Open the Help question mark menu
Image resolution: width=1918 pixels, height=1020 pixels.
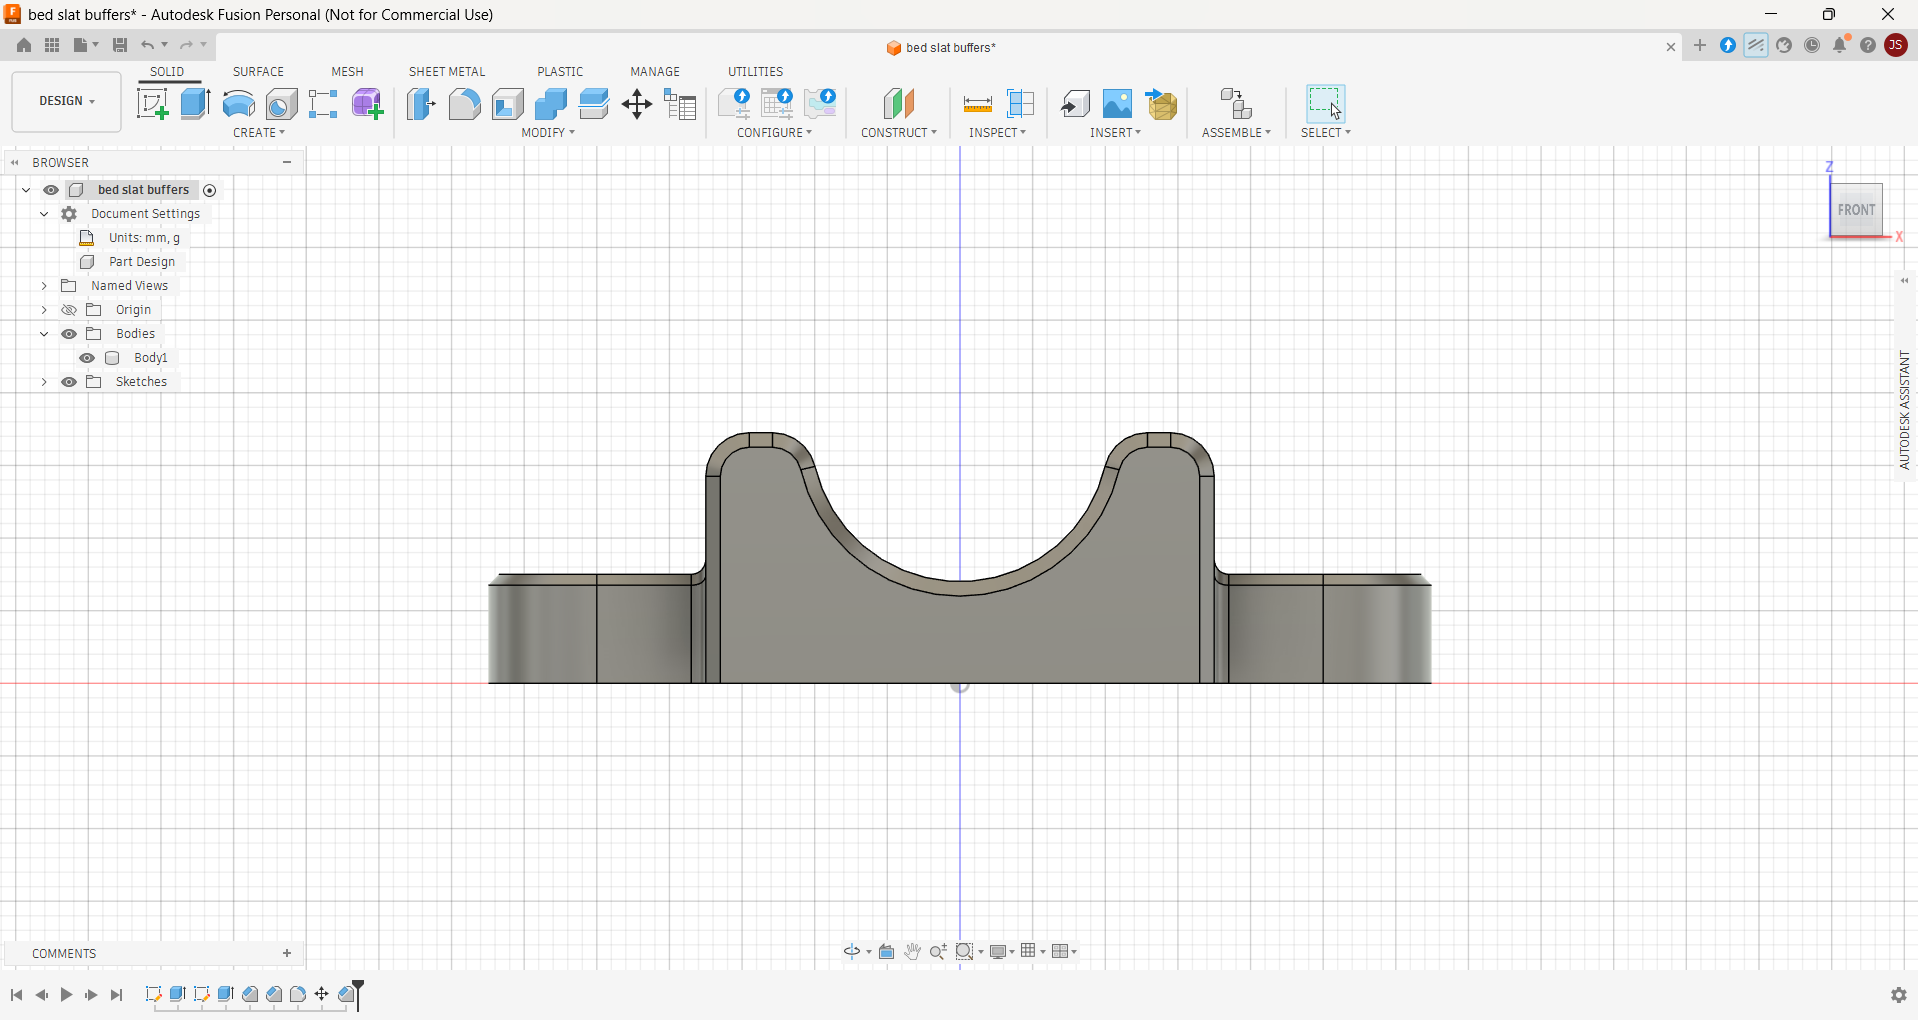click(x=1868, y=45)
